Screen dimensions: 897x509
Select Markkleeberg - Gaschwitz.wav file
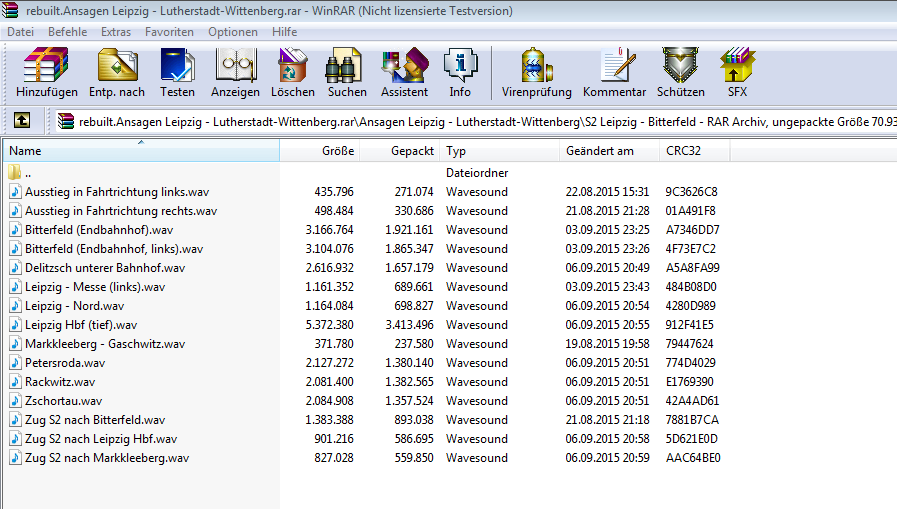[105, 344]
